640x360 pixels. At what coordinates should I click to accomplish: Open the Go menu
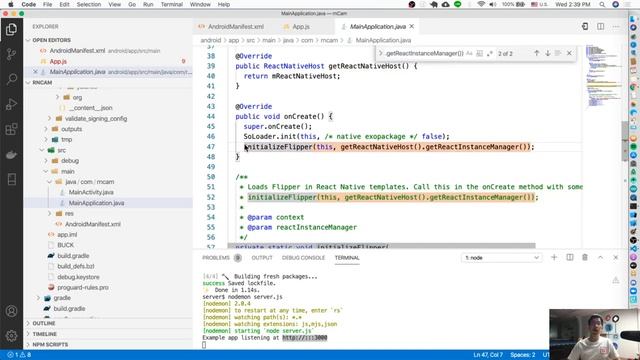(132, 4)
